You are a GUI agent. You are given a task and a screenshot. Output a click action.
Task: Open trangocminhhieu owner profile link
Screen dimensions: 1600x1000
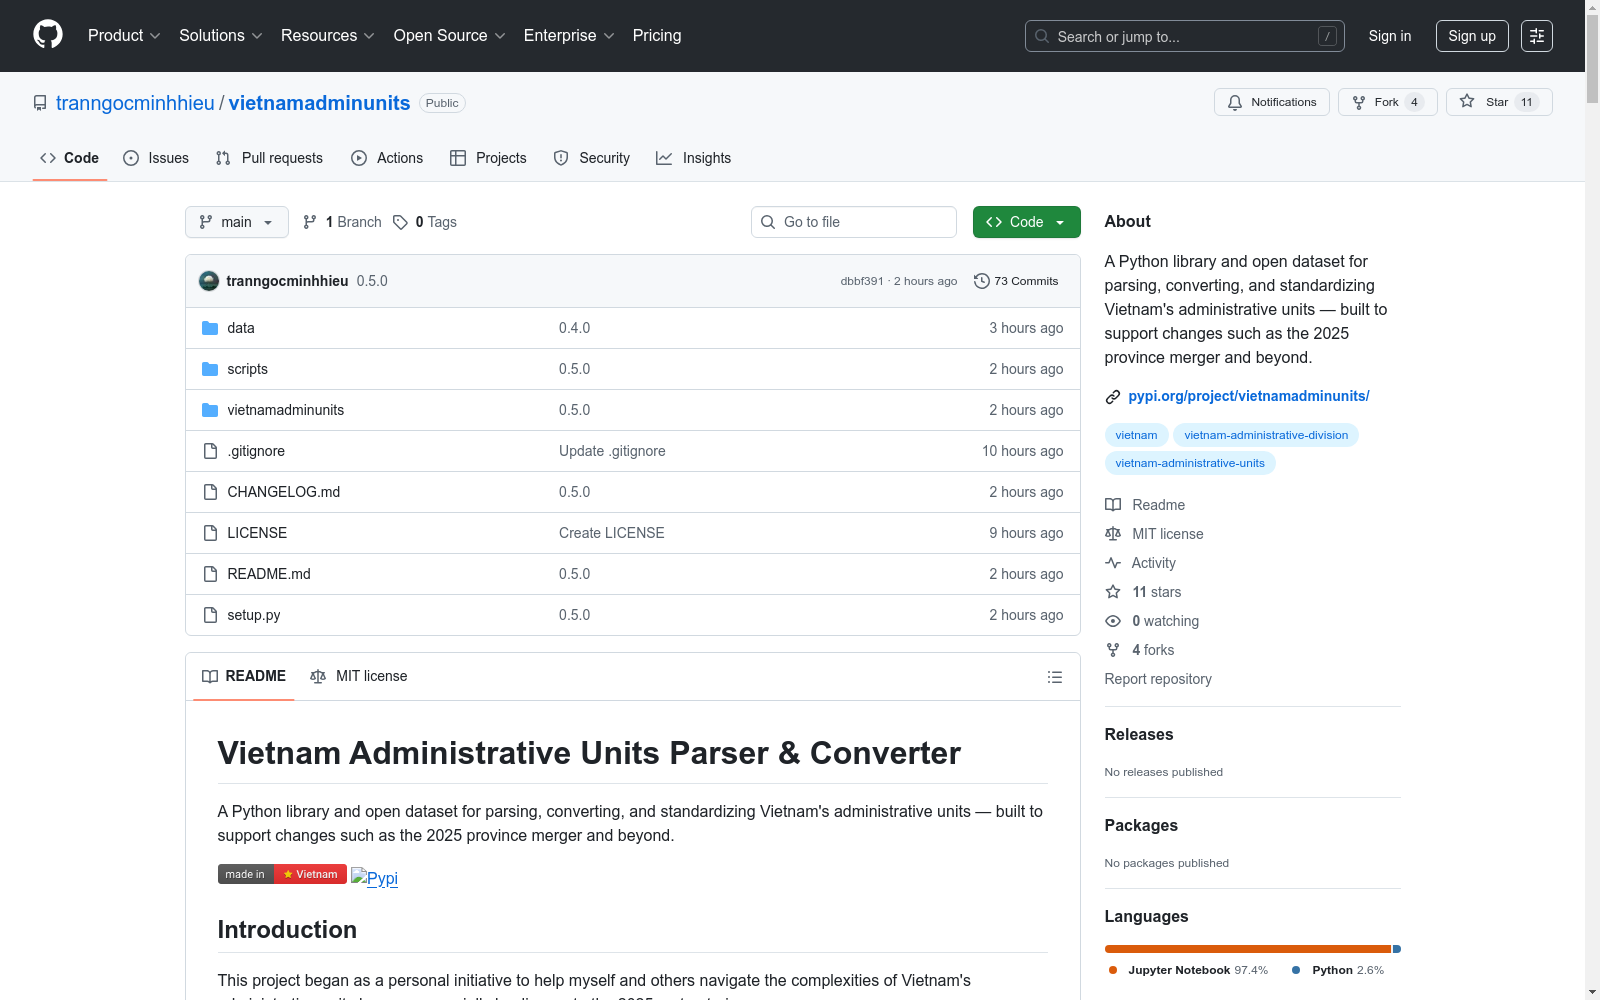[135, 103]
